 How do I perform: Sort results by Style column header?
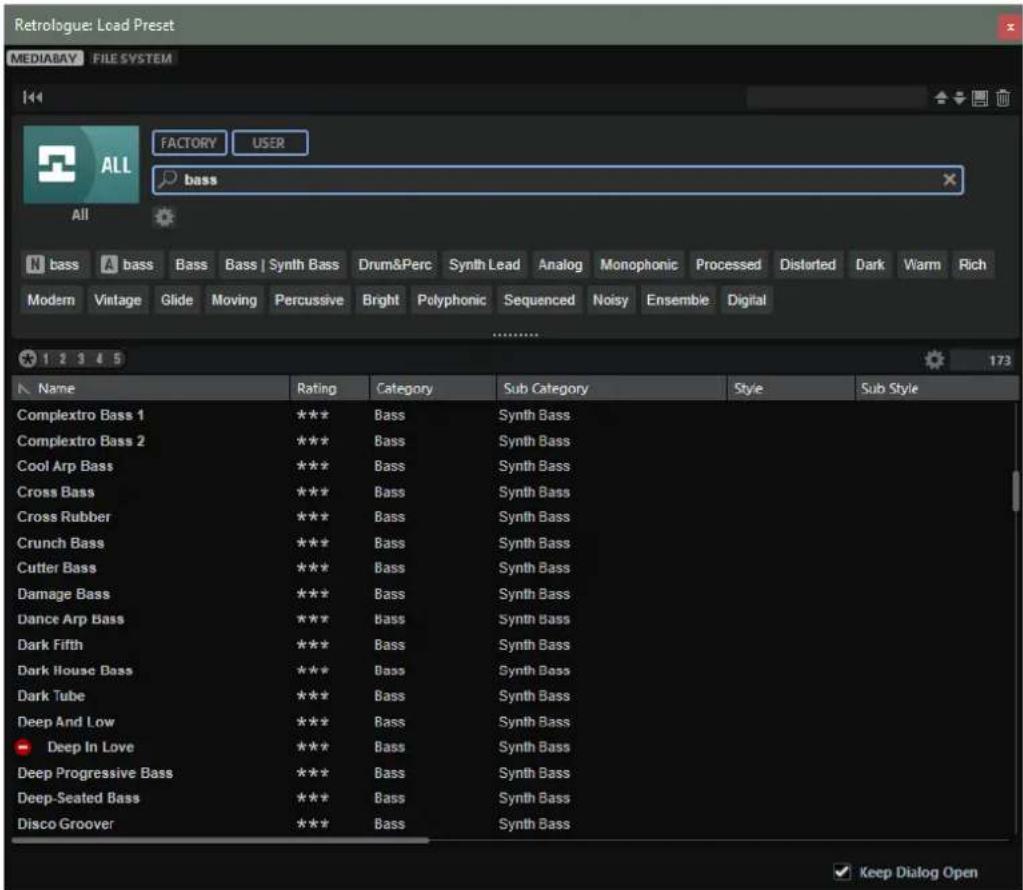pos(791,388)
